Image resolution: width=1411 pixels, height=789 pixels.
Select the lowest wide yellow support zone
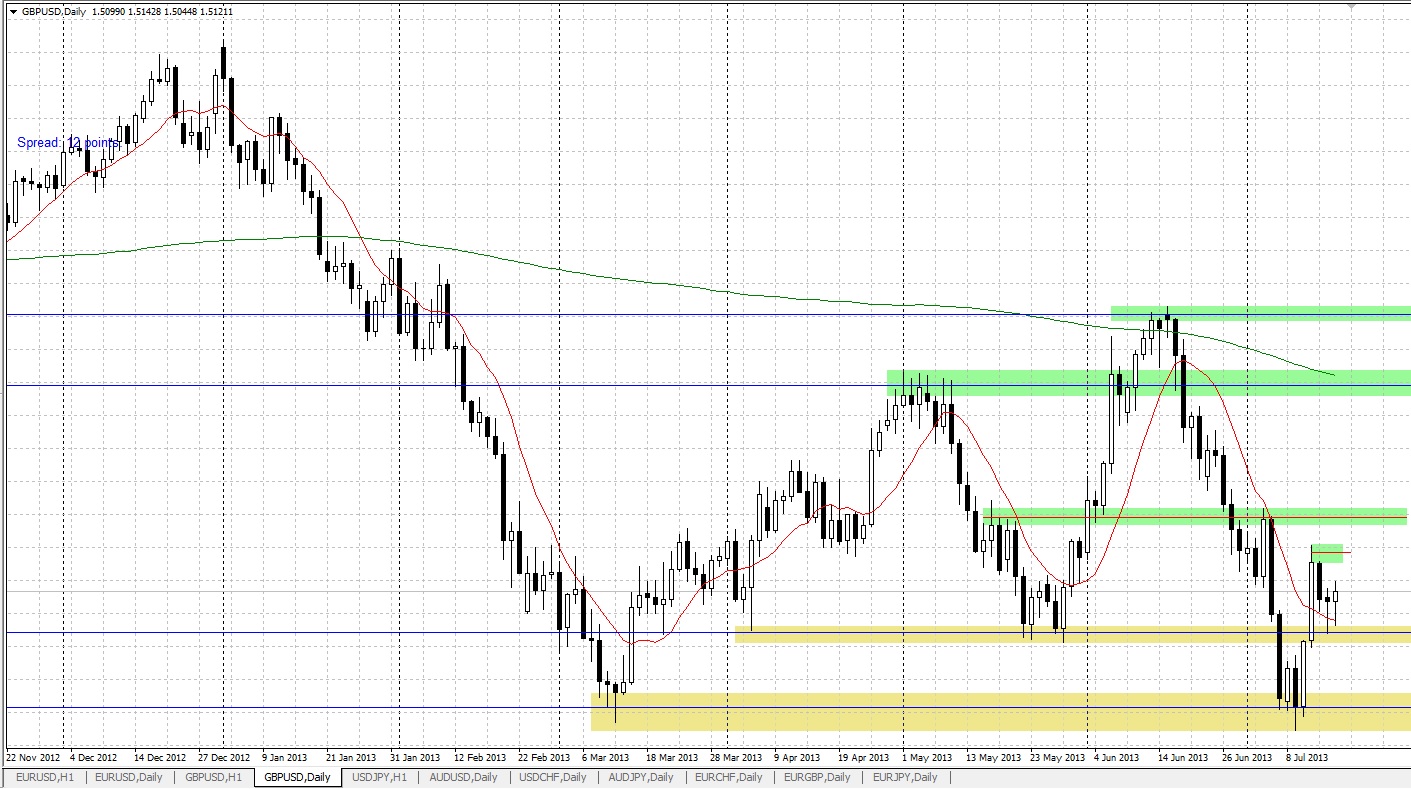pyautogui.click(x=1001, y=711)
